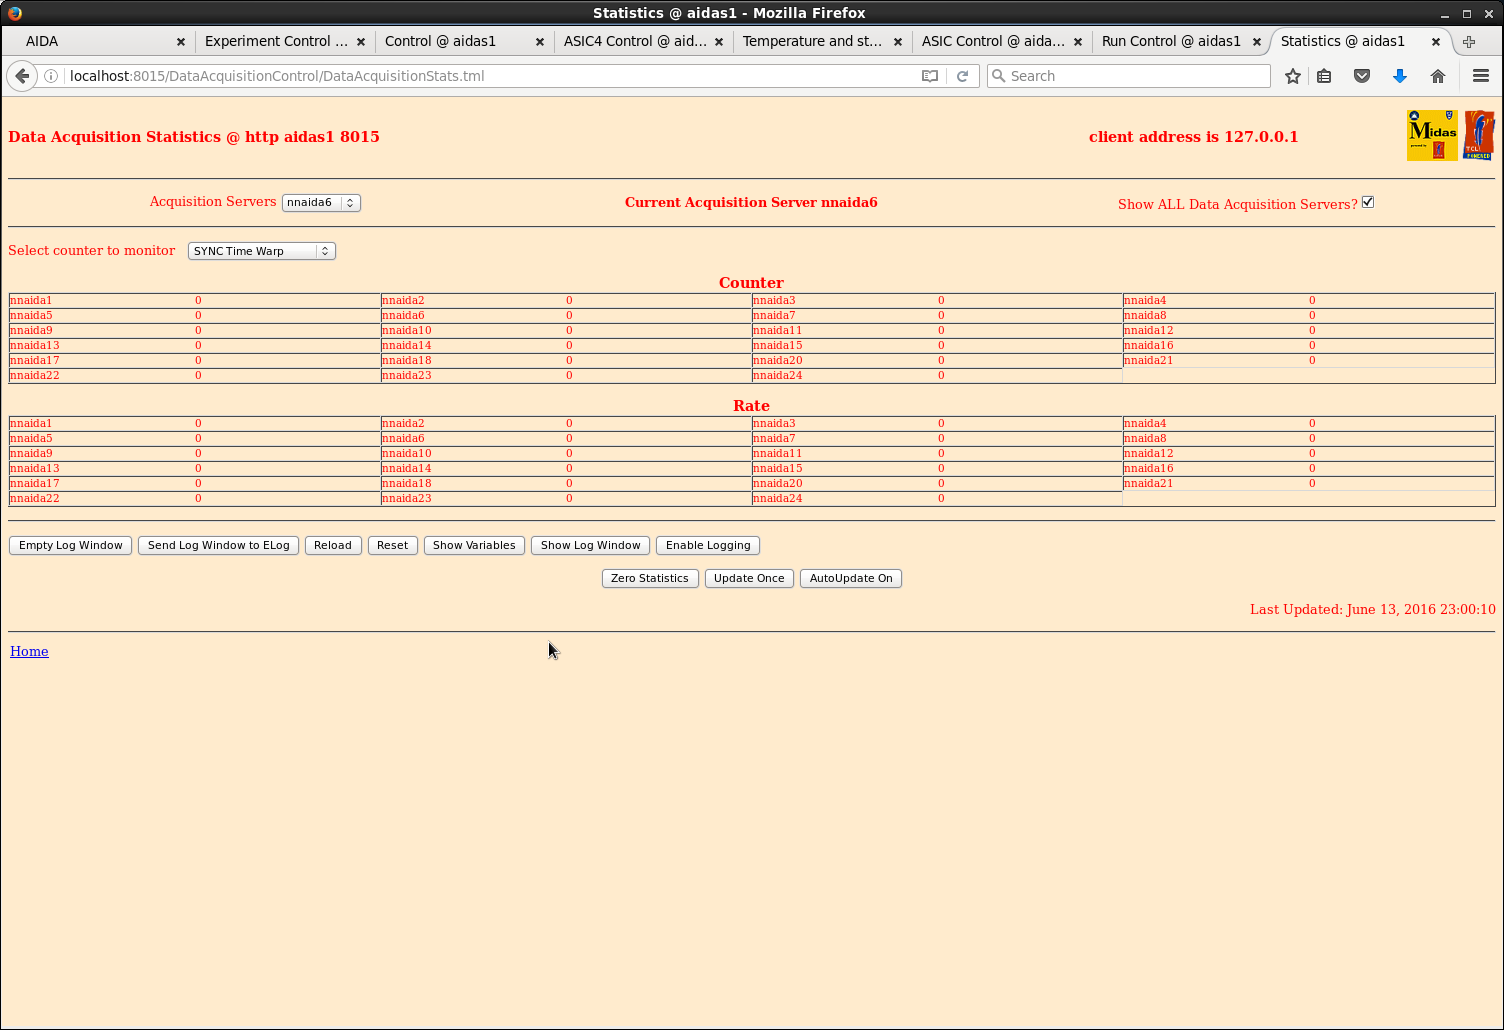Close the Temperature and status tab
The width and height of the screenshot is (1504, 1030).
coord(898,42)
